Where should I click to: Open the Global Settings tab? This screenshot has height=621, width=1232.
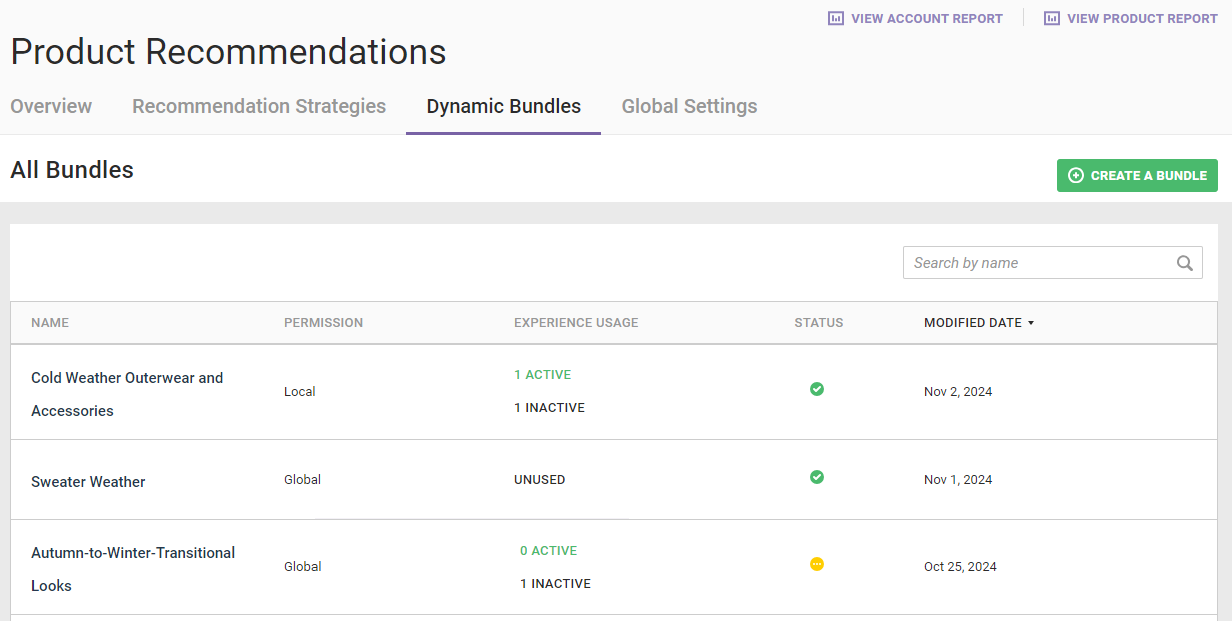coord(689,106)
